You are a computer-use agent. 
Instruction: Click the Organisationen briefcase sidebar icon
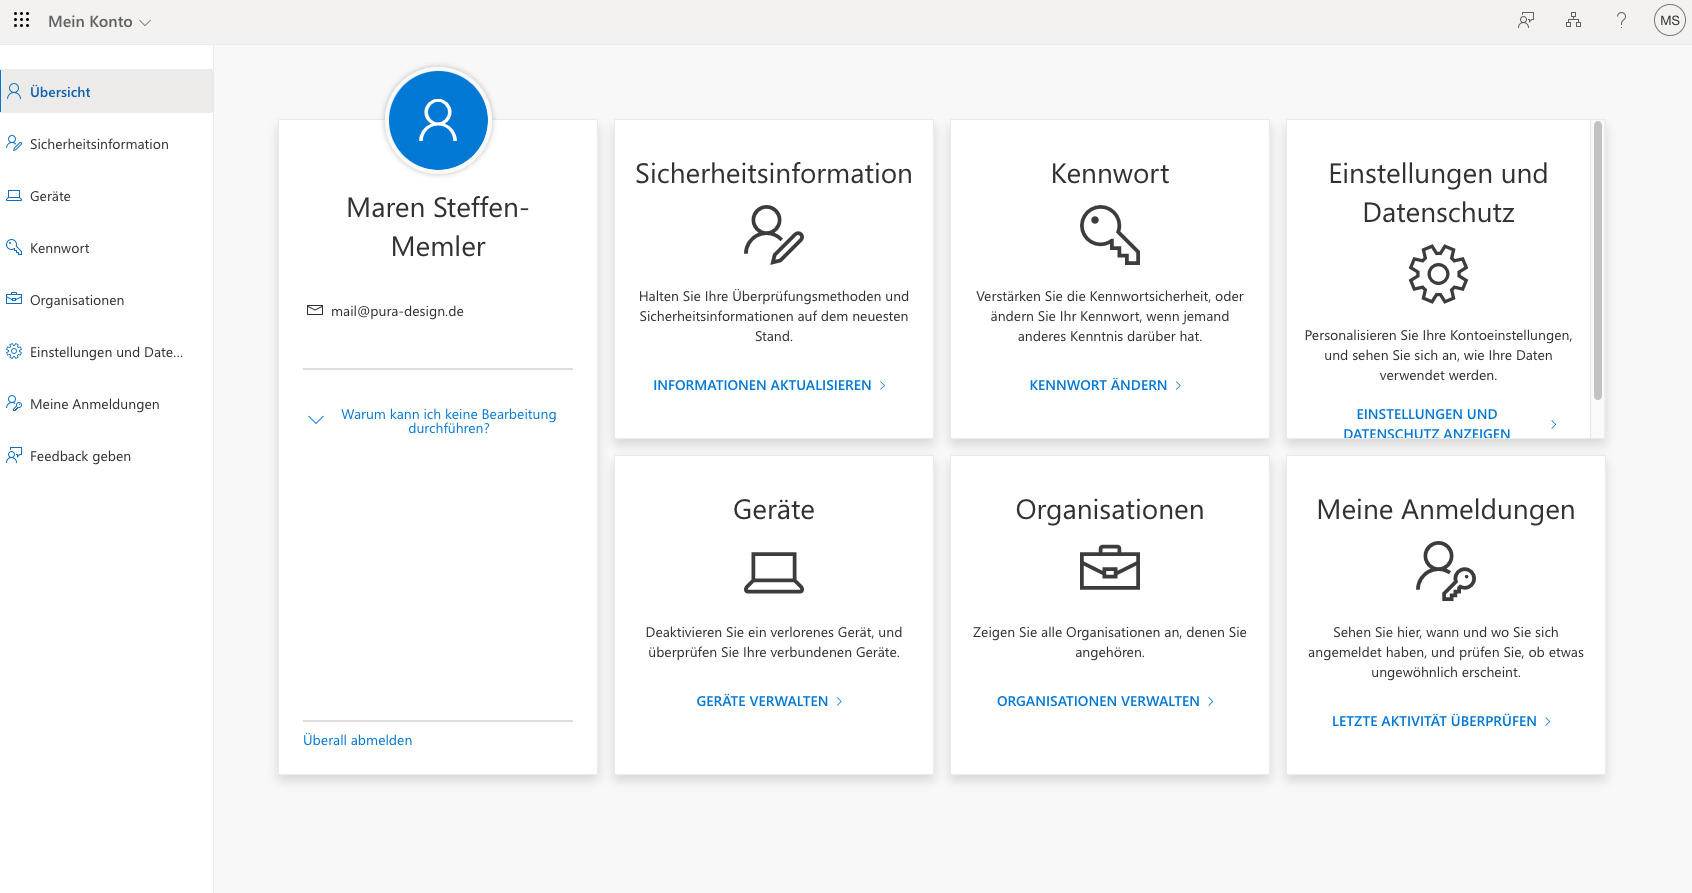click(x=14, y=299)
